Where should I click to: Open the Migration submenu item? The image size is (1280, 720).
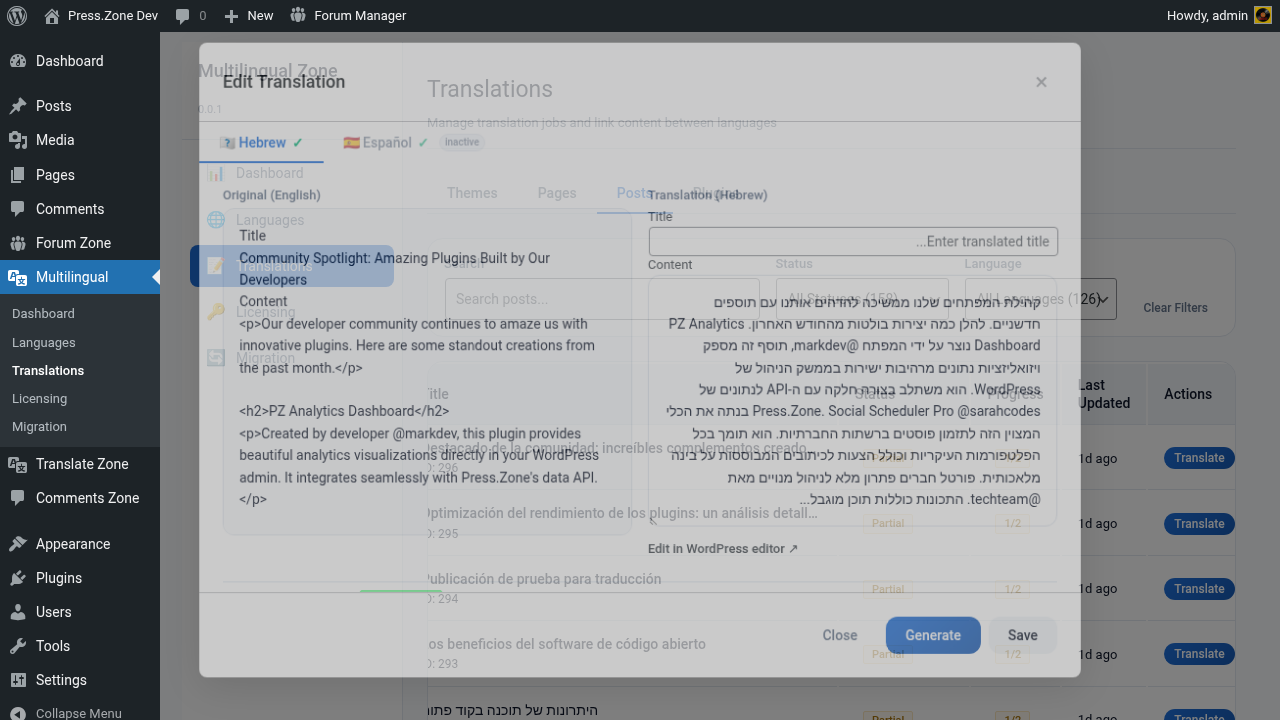[40, 426]
